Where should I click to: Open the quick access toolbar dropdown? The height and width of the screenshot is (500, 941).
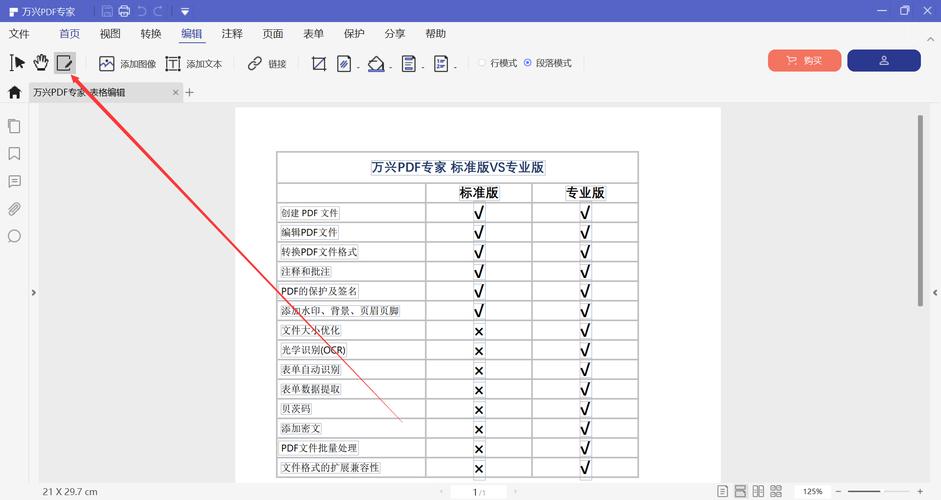[185, 11]
